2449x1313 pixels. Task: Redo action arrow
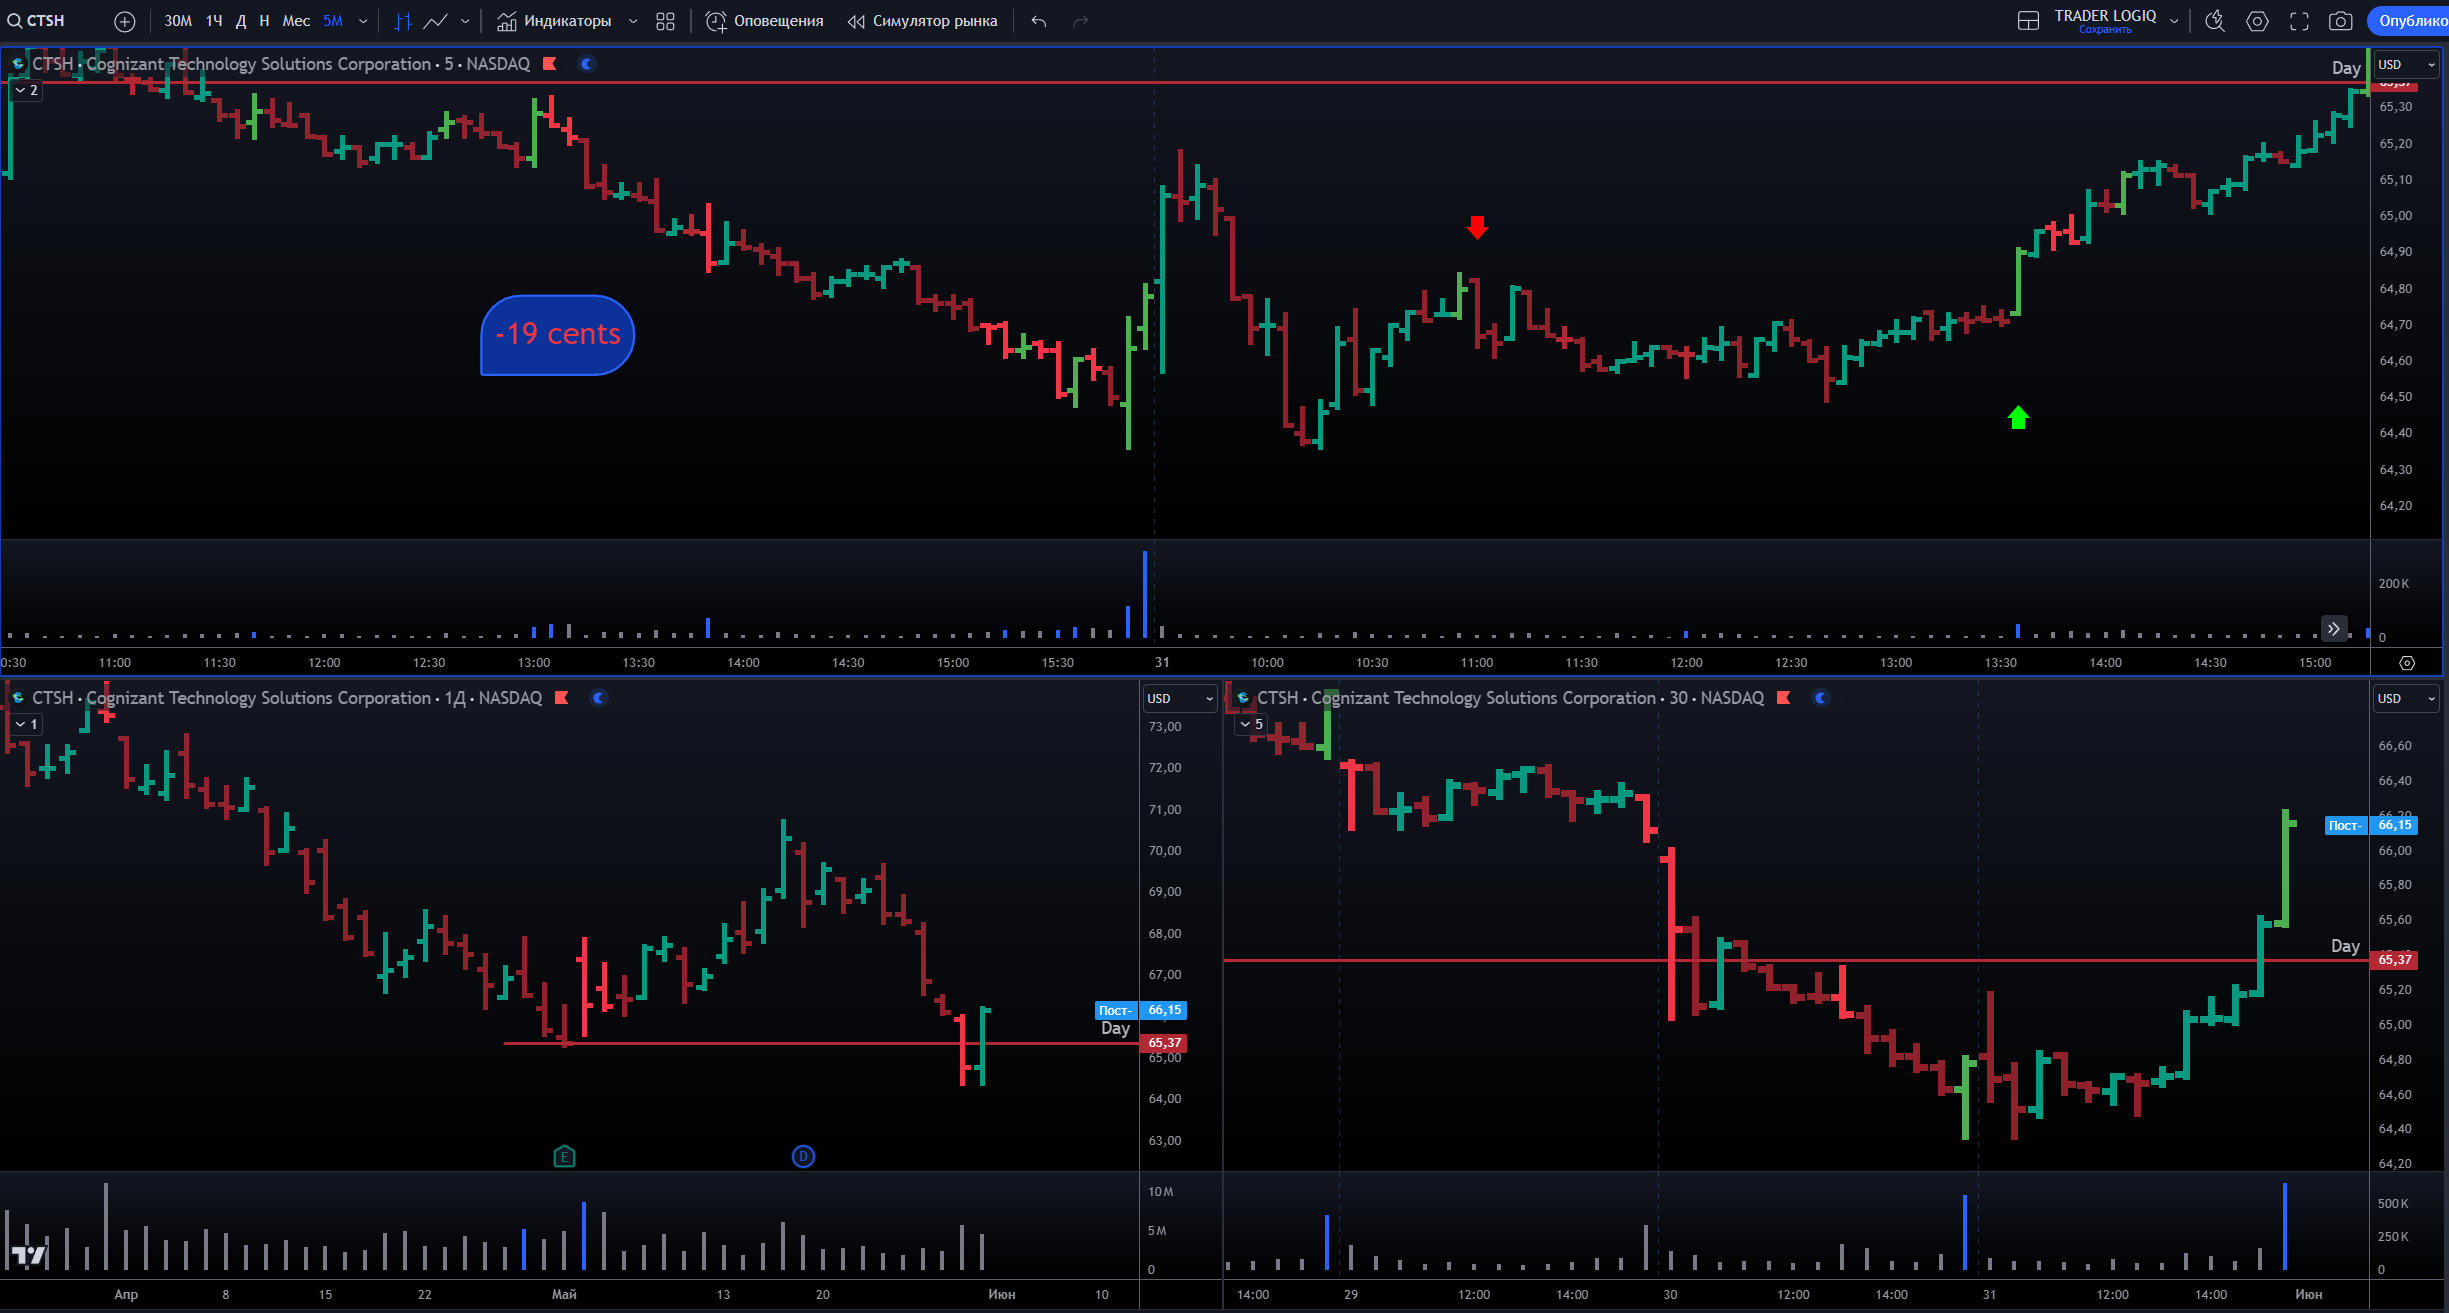point(1081,21)
